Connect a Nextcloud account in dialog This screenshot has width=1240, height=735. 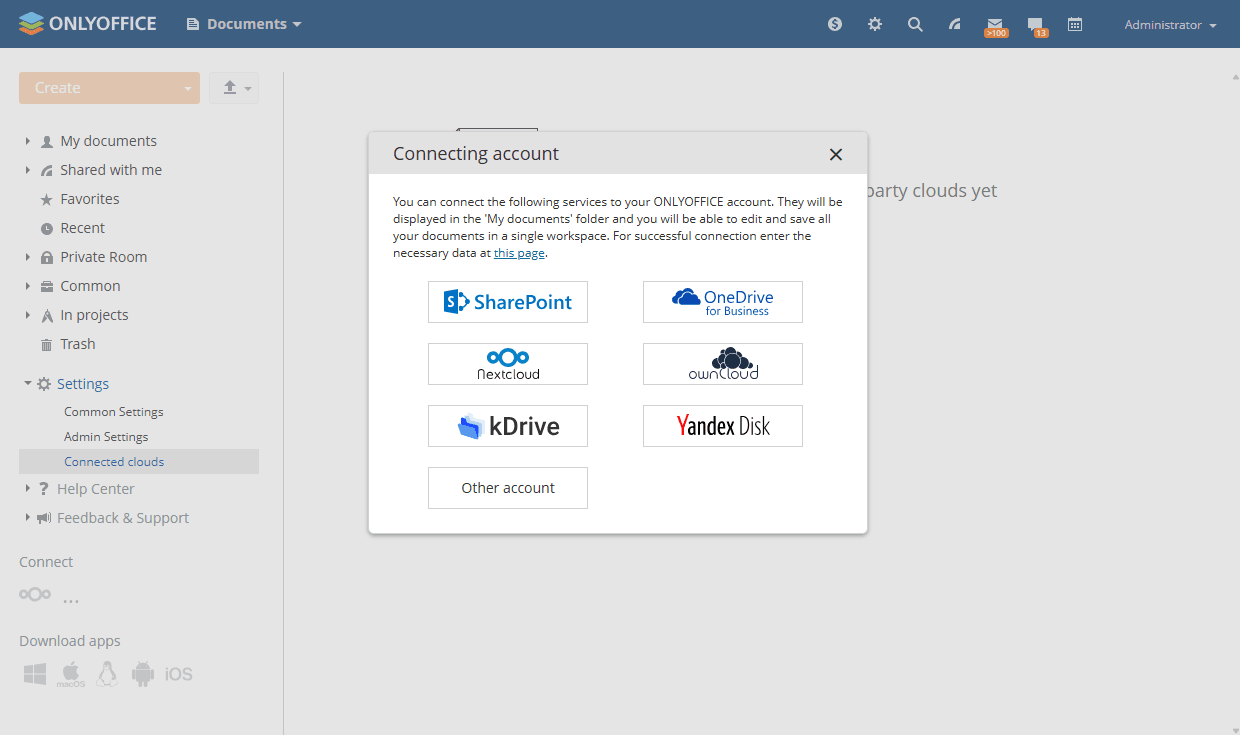(x=508, y=364)
